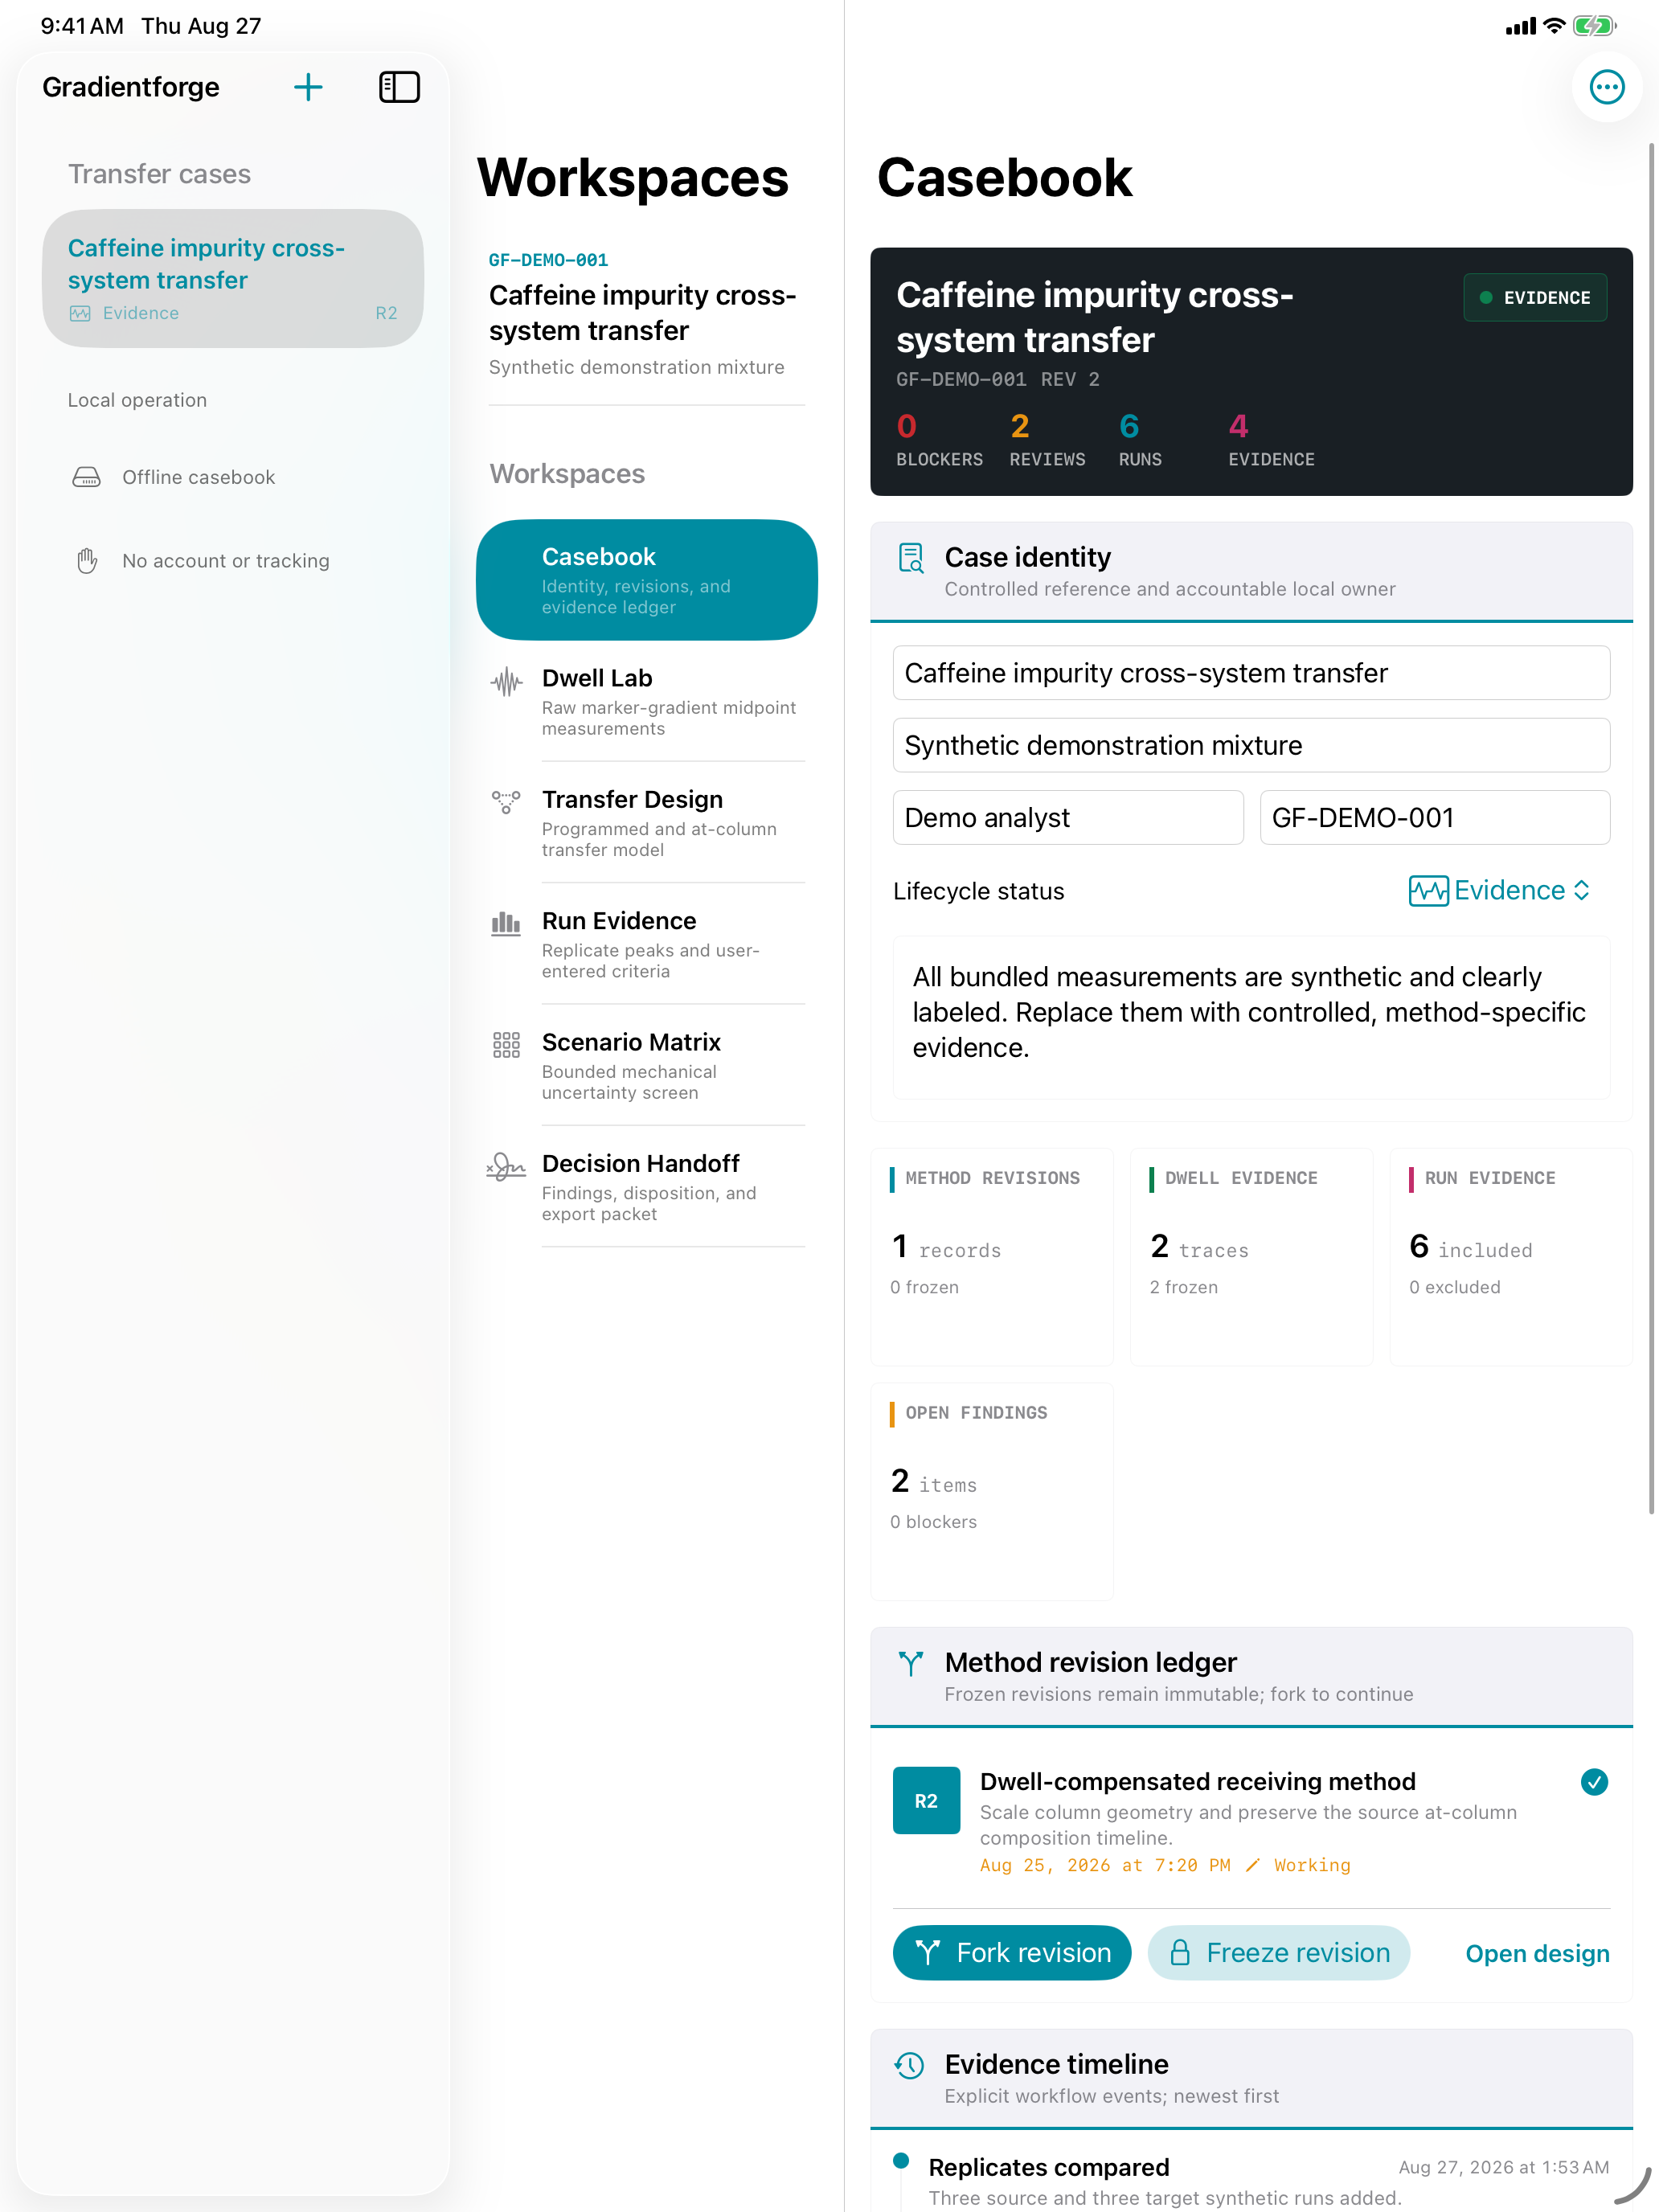
Task: Add a new transfer case with plus icon
Action: 308,87
